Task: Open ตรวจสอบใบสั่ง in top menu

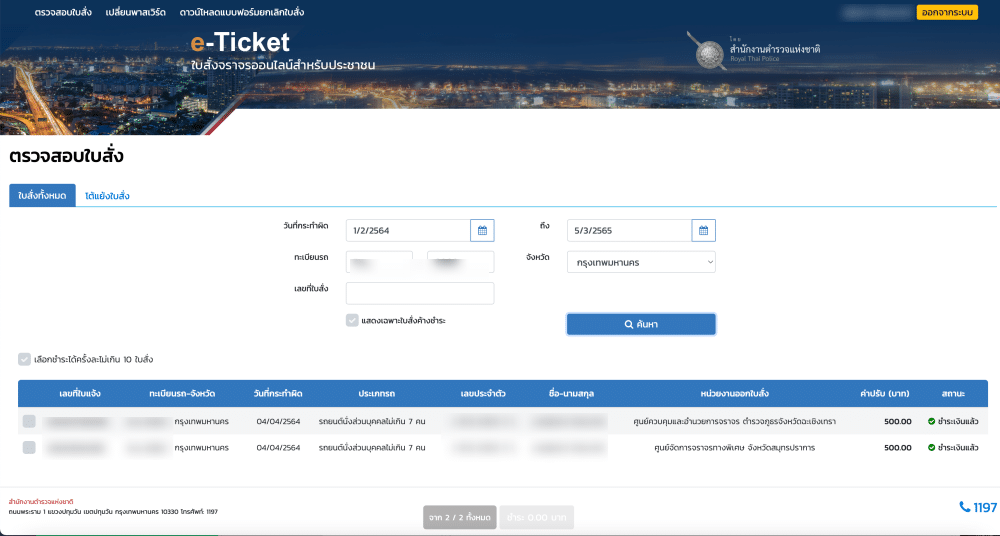Action: (x=64, y=12)
